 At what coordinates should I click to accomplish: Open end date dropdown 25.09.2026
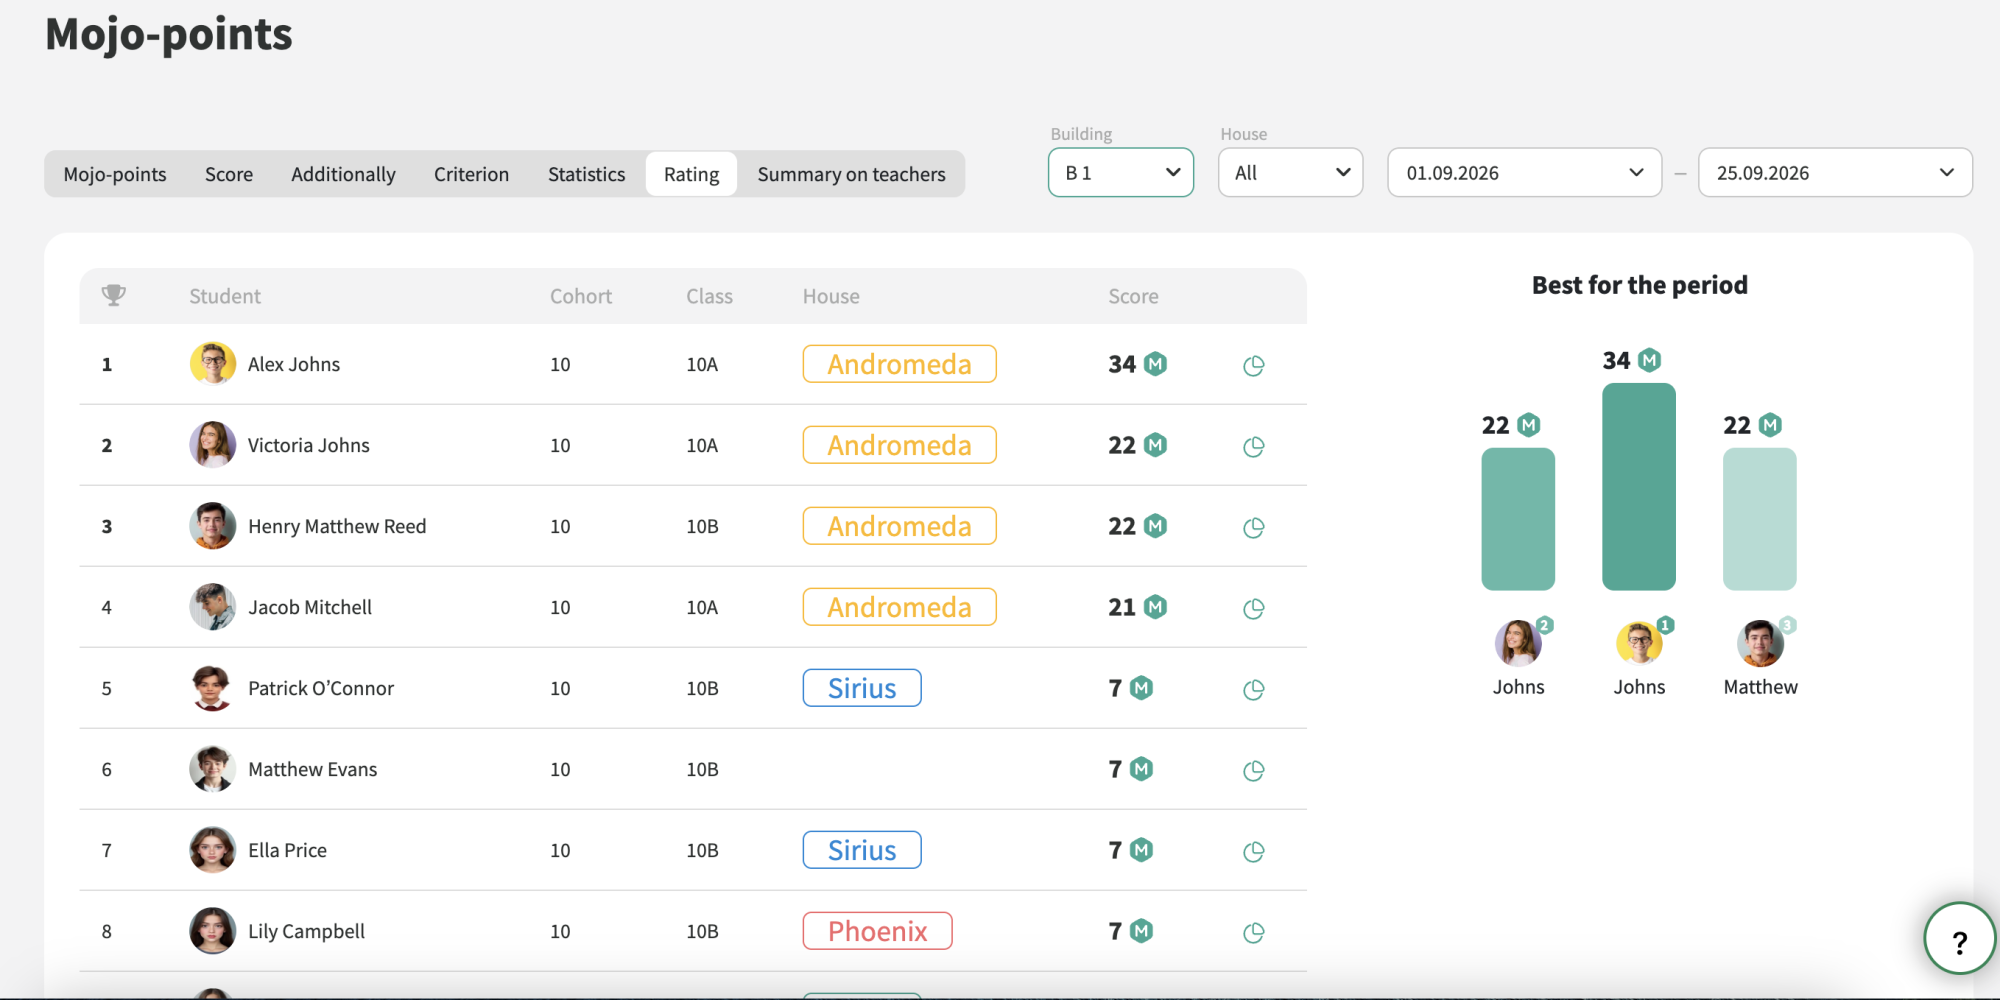point(1835,173)
